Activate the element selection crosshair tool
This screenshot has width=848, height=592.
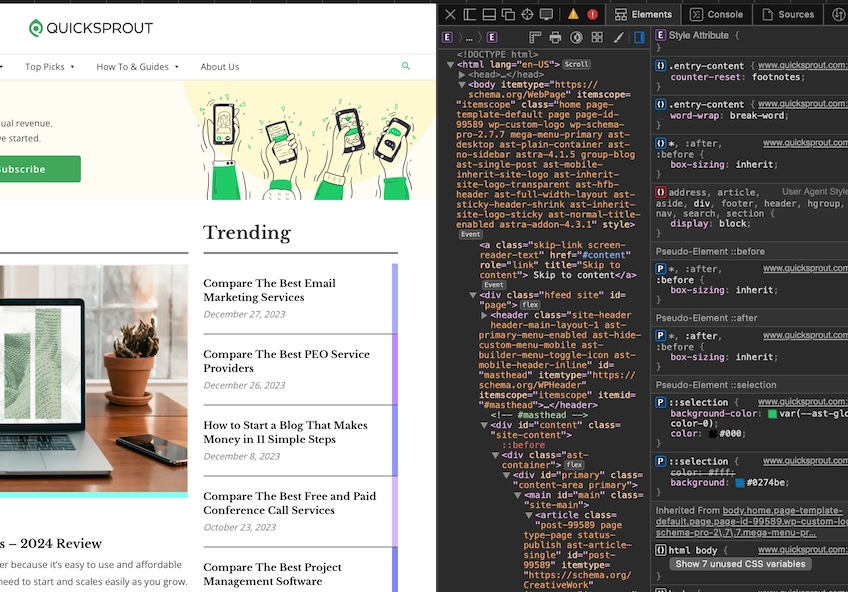(527, 15)
